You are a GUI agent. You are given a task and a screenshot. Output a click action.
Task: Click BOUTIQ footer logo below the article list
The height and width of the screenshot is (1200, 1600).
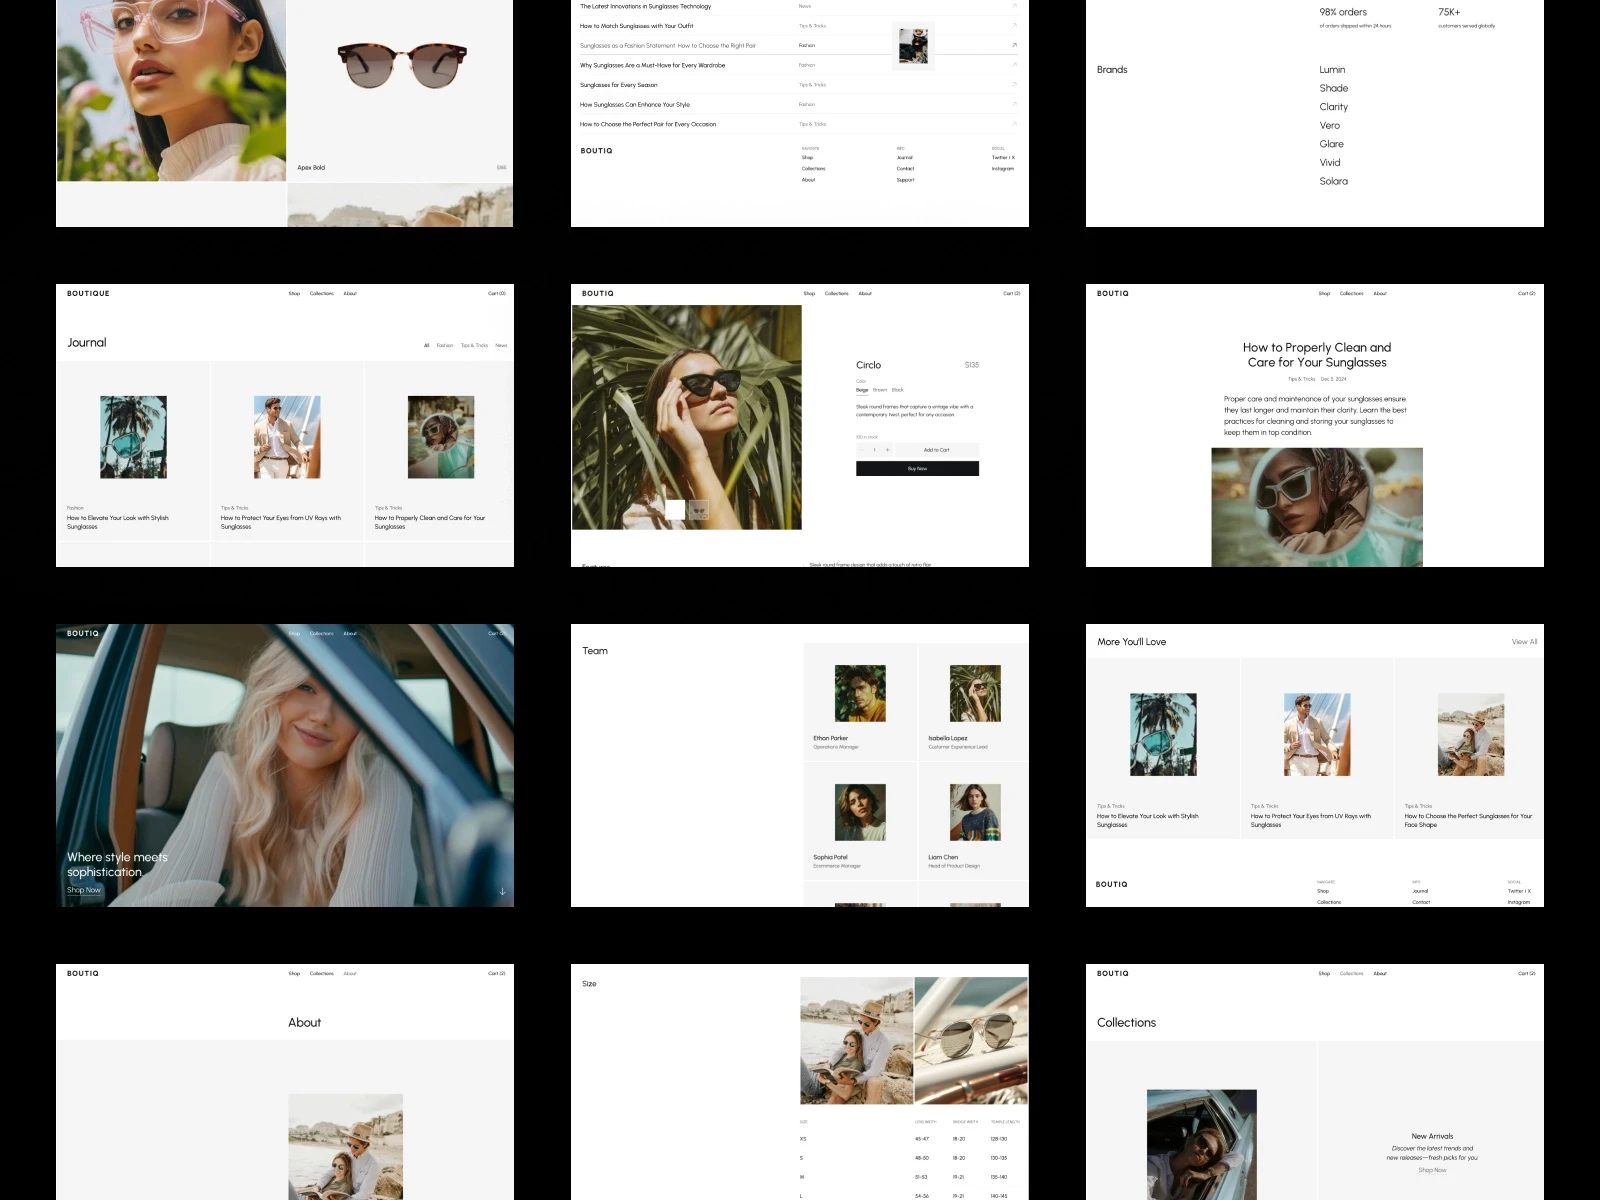pyautogui.click(x=597, y=151)
